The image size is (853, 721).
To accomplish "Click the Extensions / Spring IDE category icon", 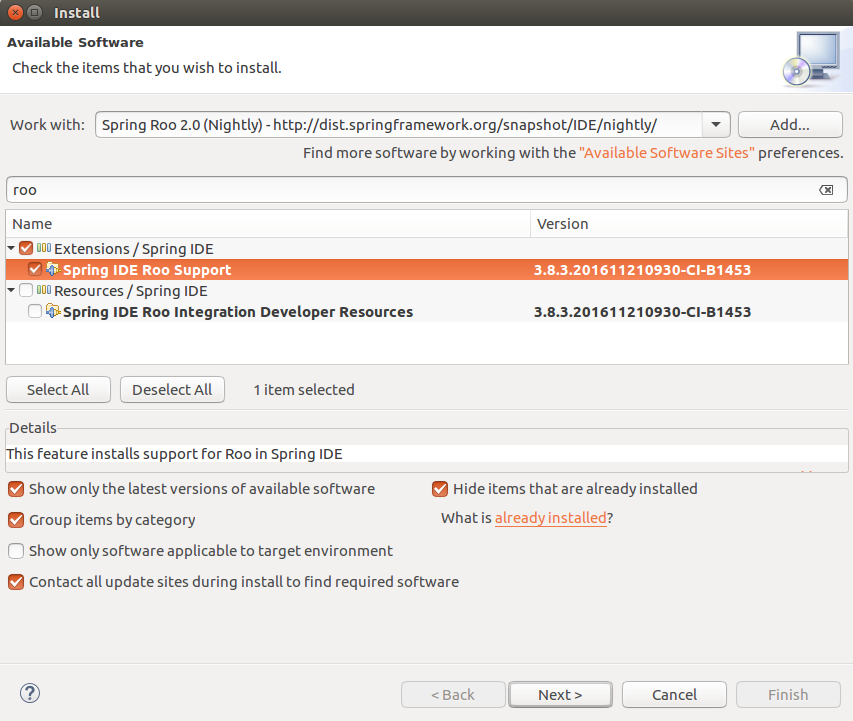I will (x=44, y=248).
